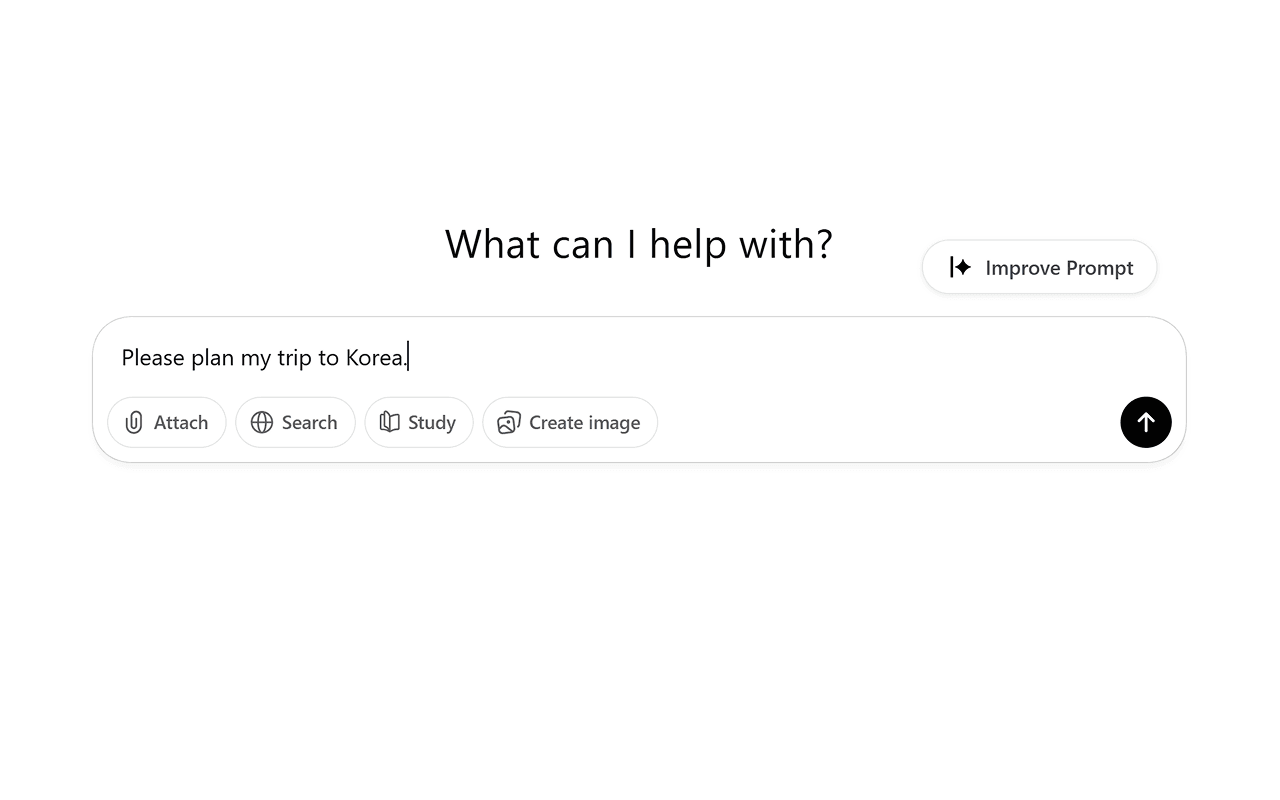
Task: Click the "Attach" text label
Action: (x=181, y=423)
